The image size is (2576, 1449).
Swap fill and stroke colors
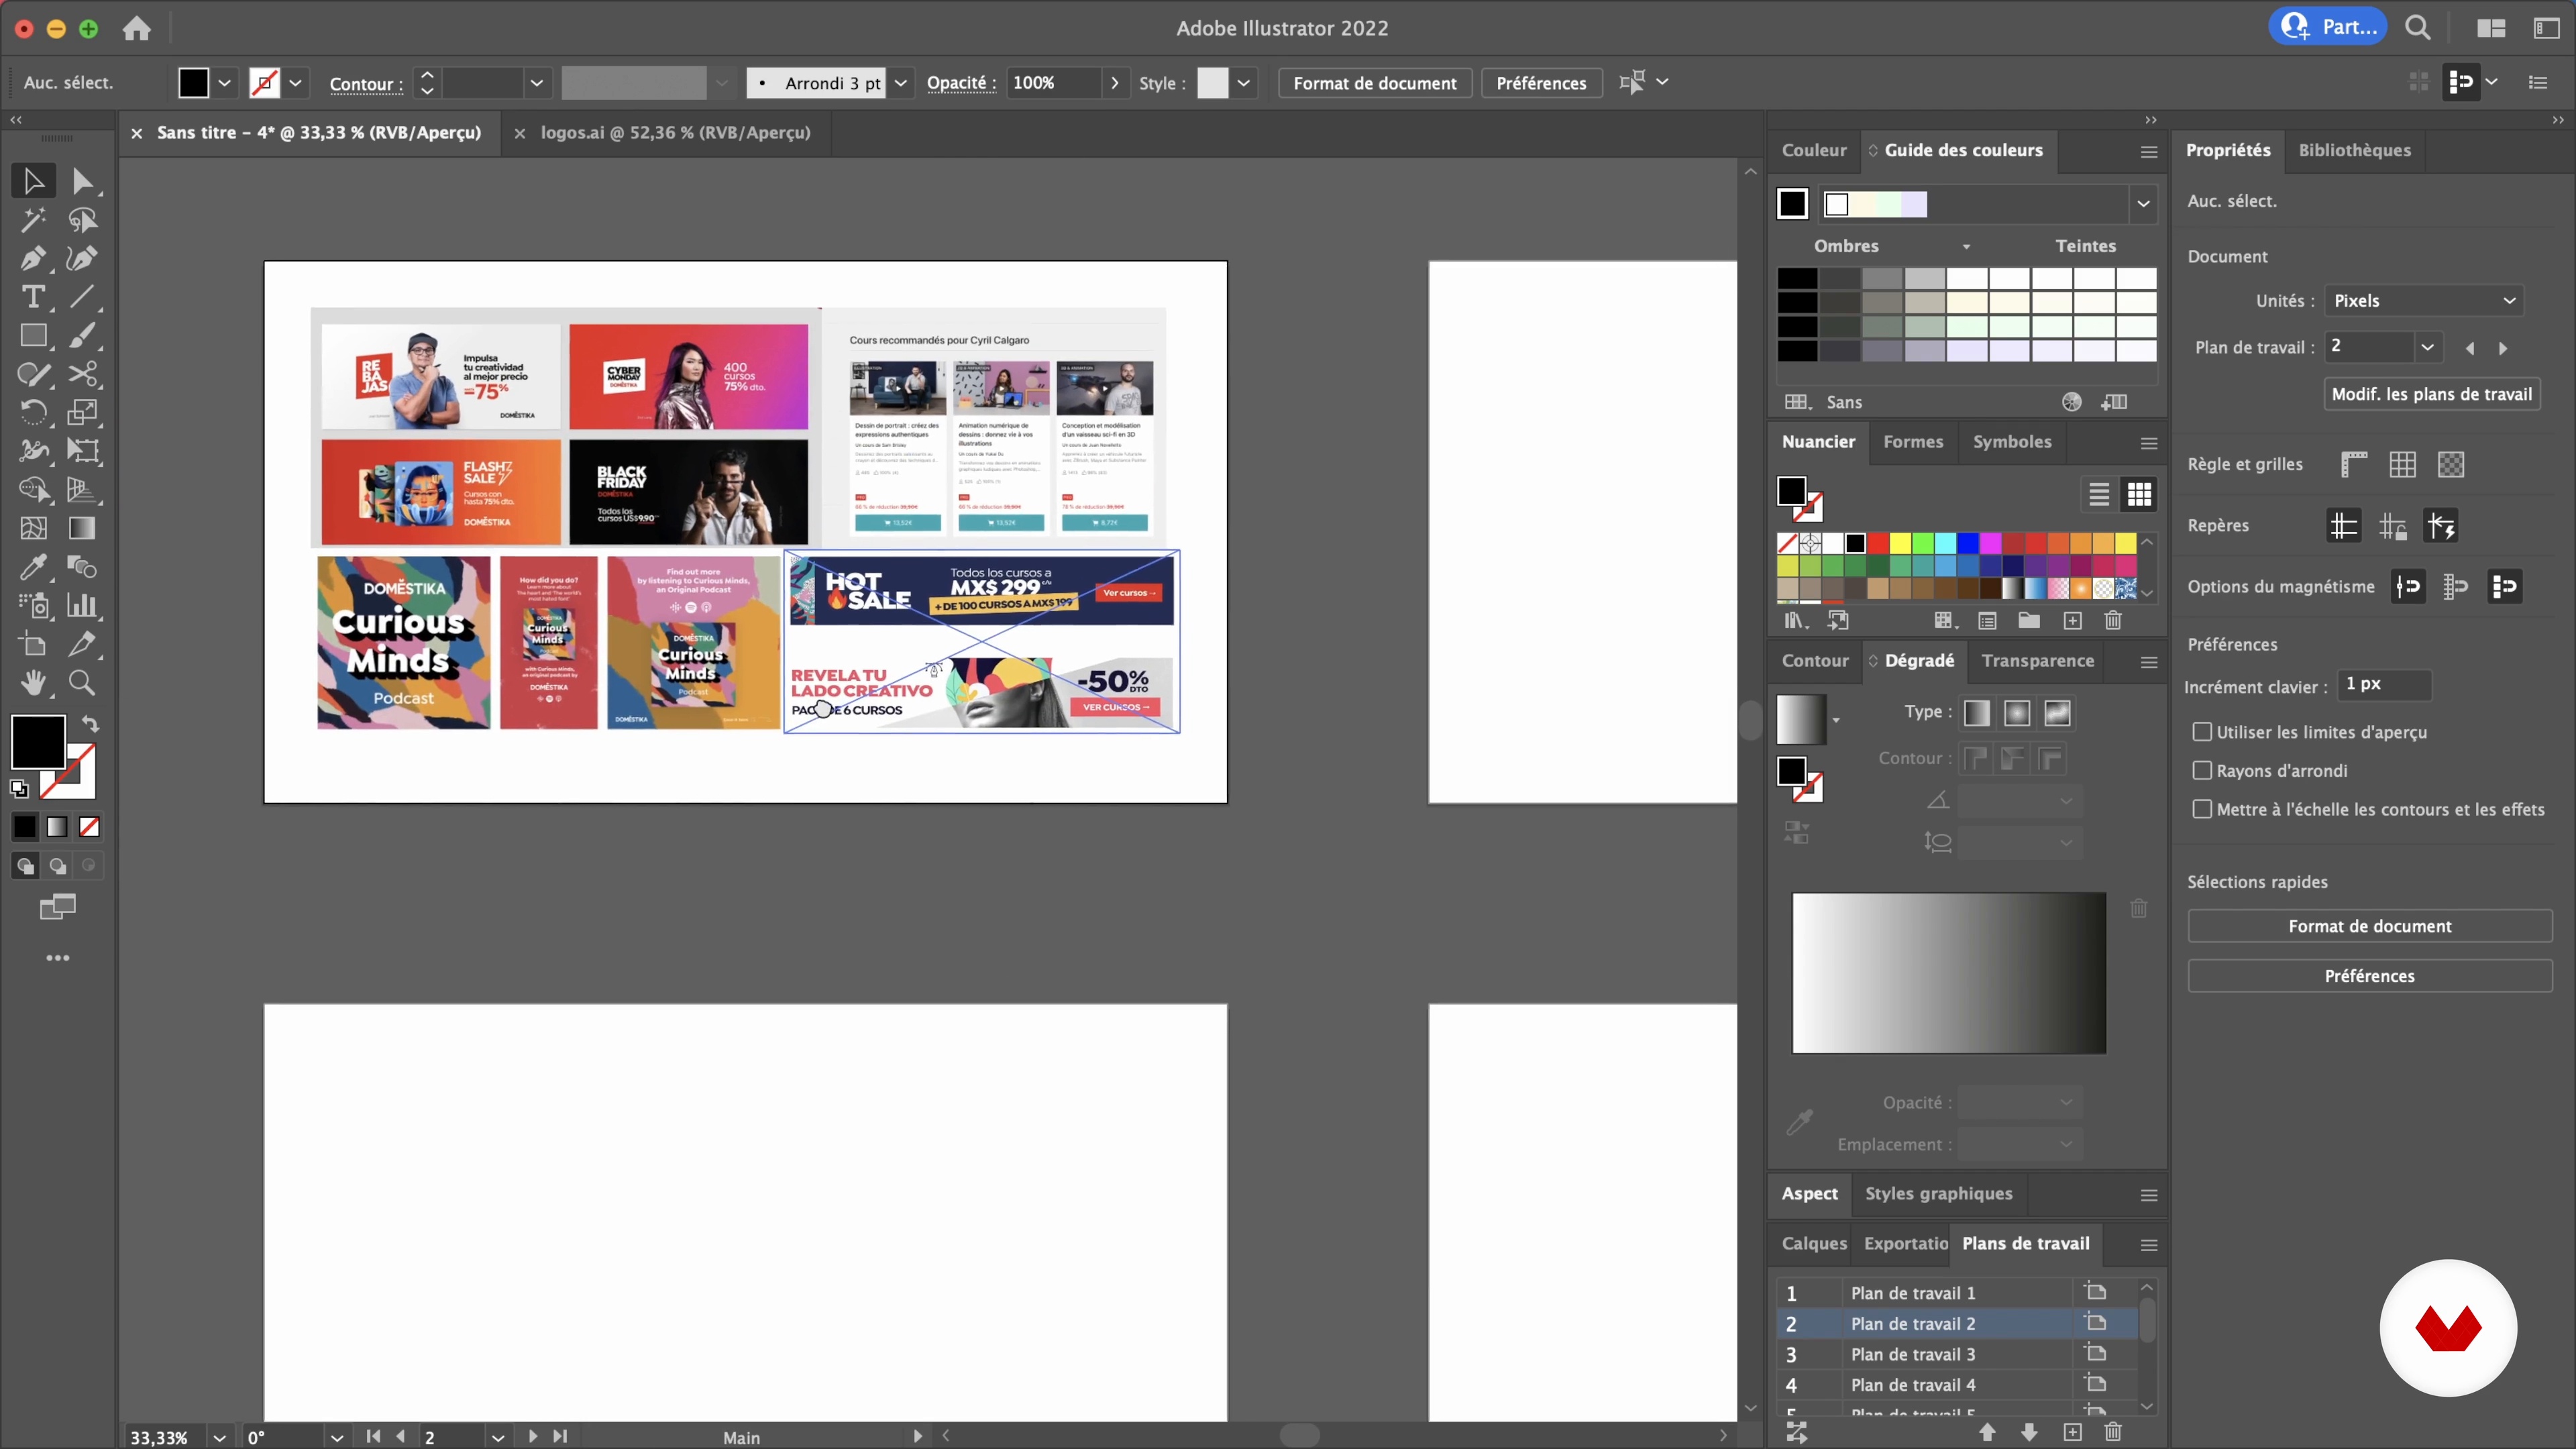point(91,723)
